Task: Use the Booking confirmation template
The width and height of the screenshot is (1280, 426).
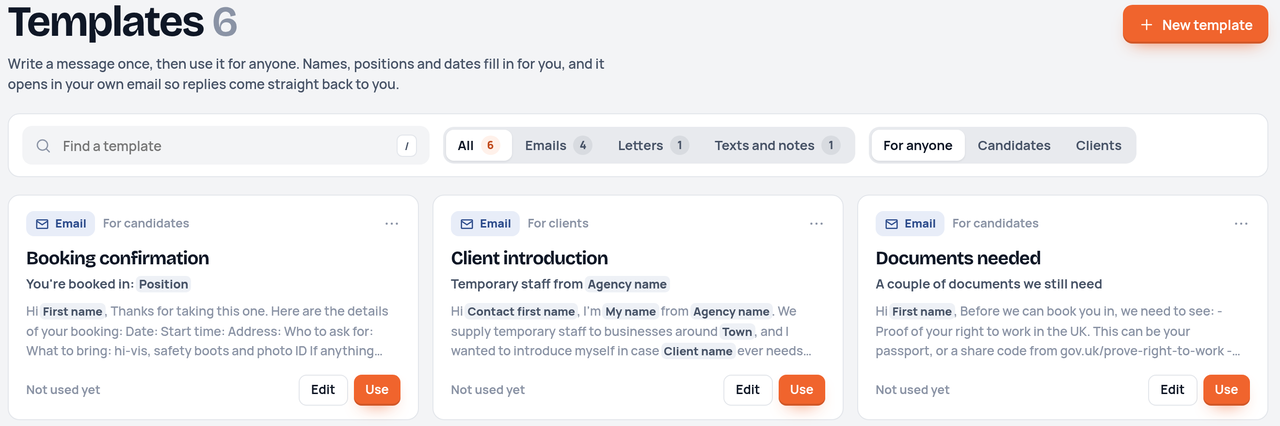Action: [377, 390]
